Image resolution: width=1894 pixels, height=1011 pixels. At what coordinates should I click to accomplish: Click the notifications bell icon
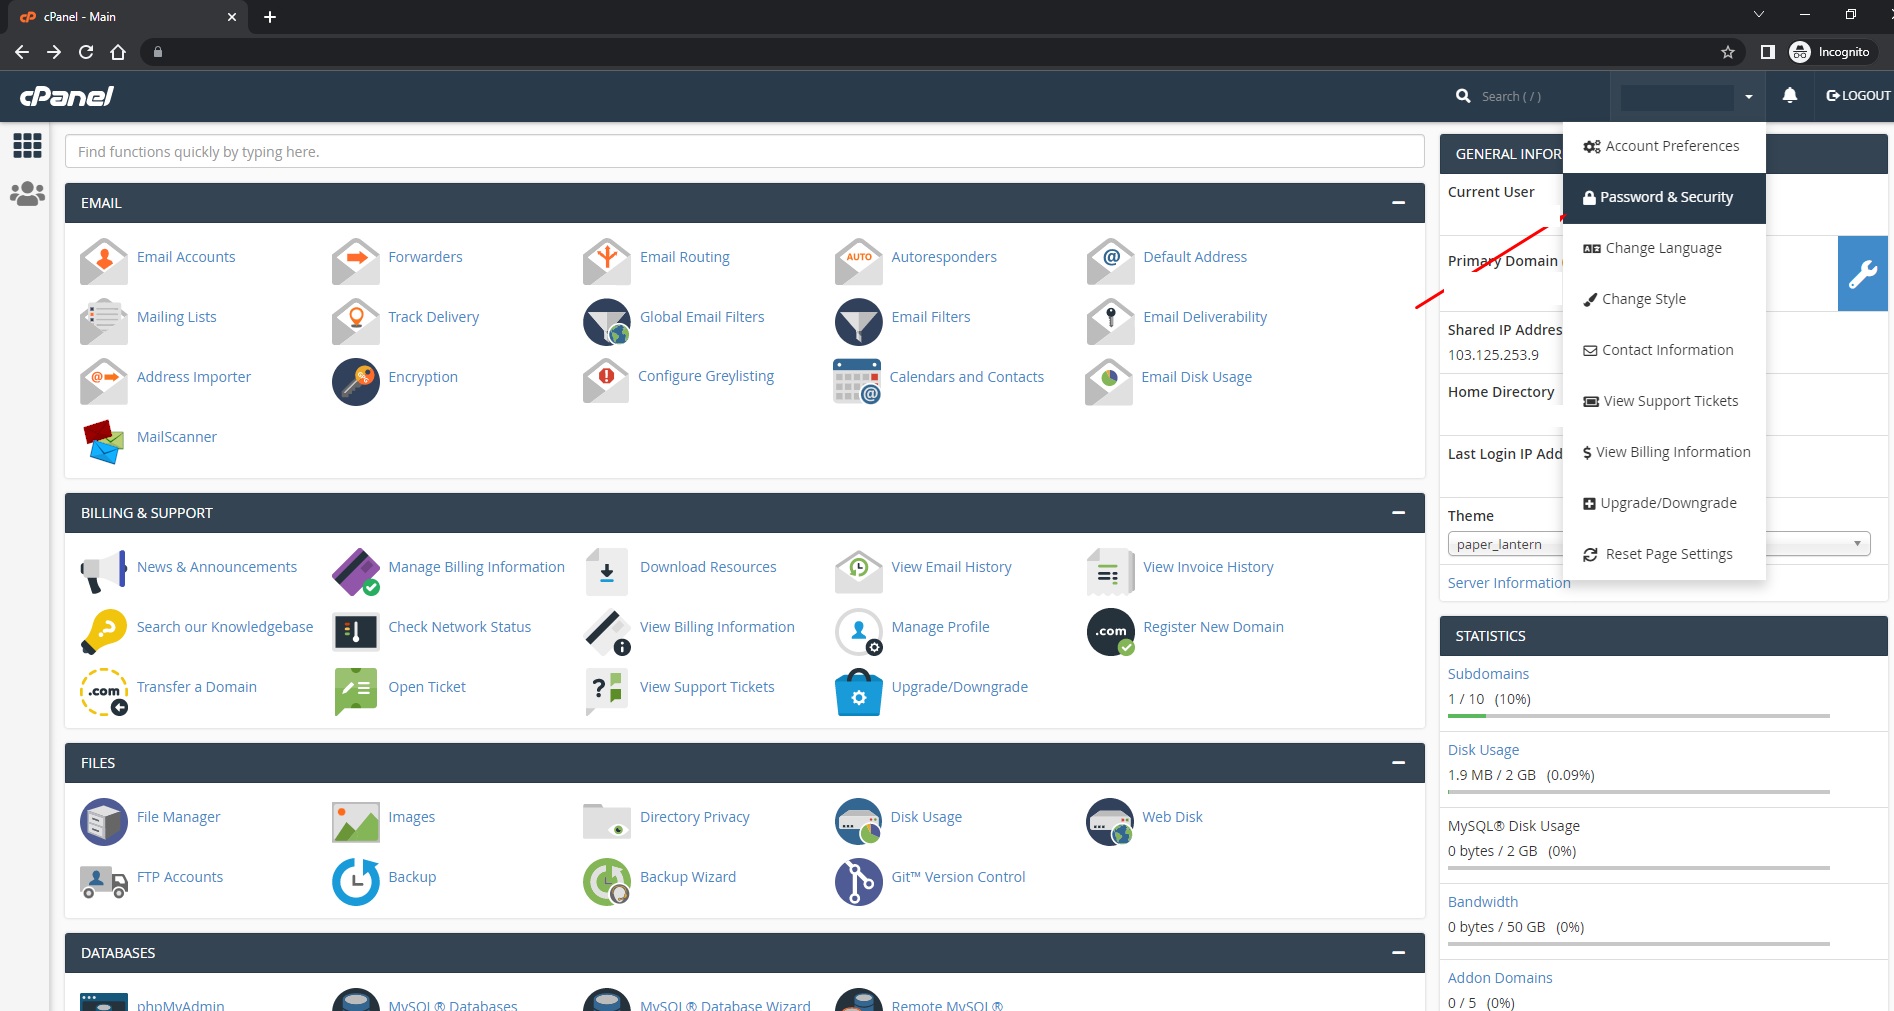pos(1789,95)
